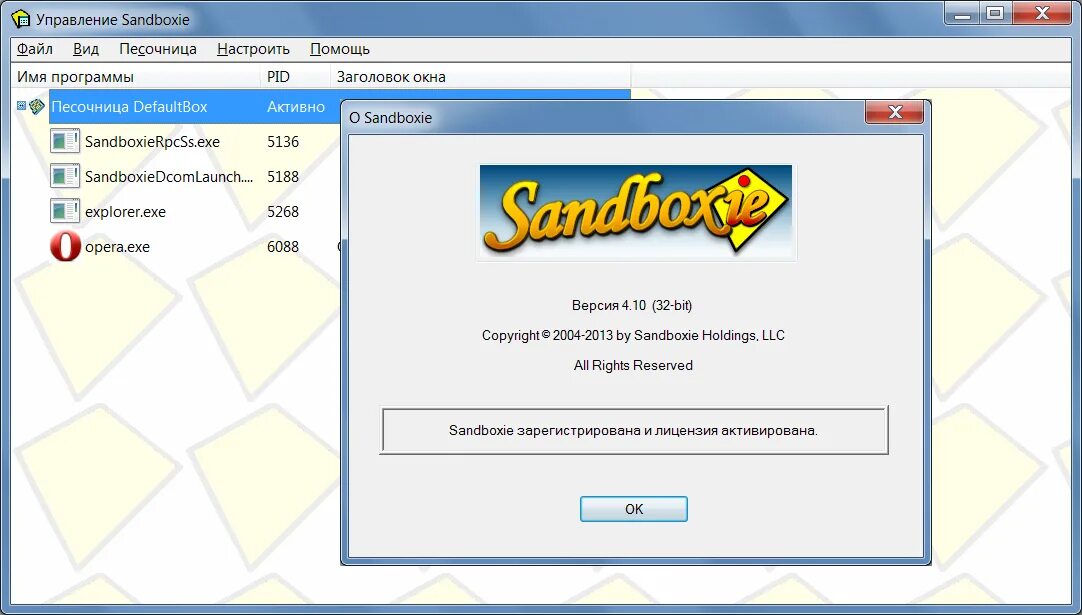Screen dimensions: 1082x615
Task: Open the Вид menu
Action: pyautogui.click(x=86, y=49)
